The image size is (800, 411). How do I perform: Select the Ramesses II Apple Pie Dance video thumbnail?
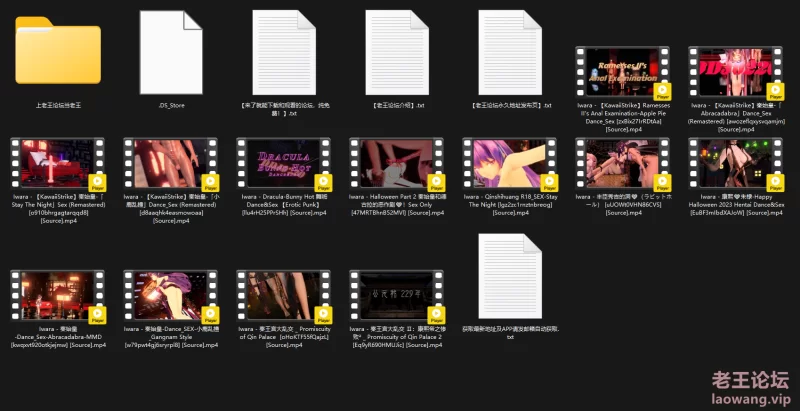pyautogui.click(x=622, y=72)
